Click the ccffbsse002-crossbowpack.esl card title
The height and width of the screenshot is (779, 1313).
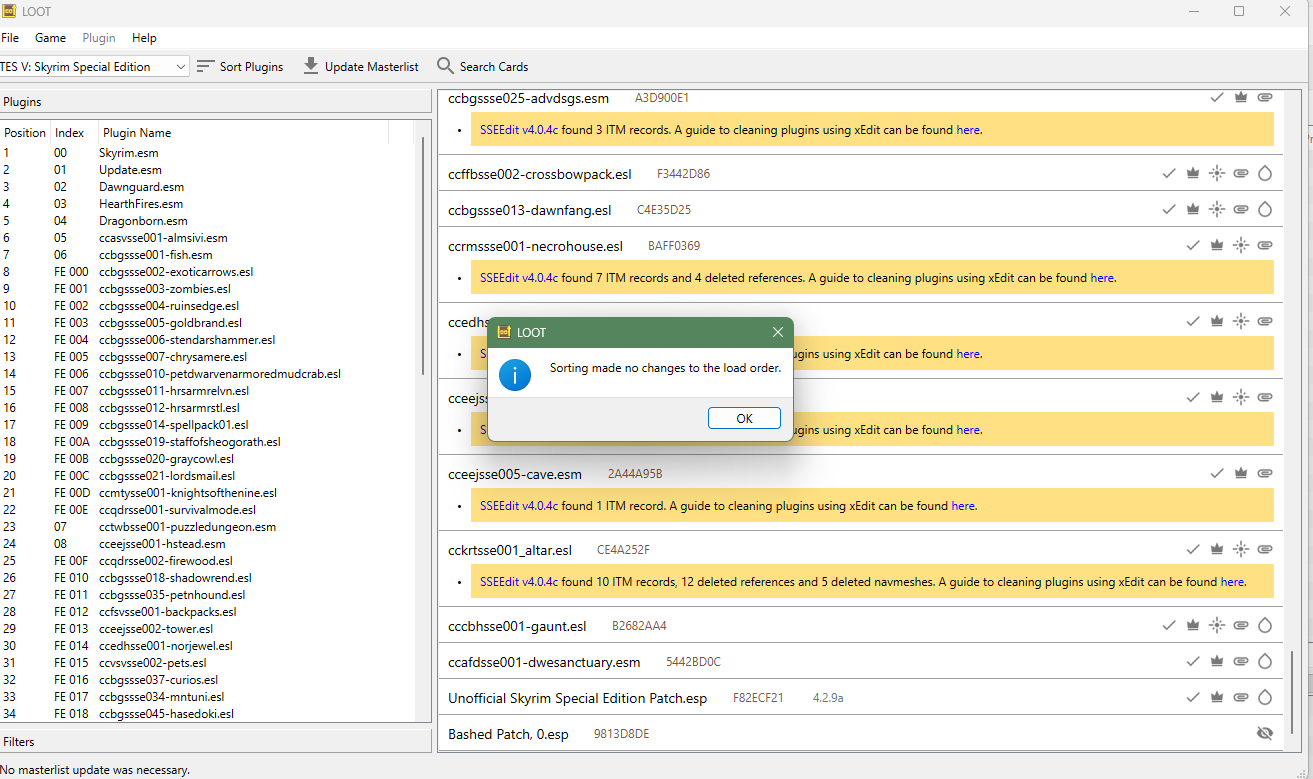pyautogui.click(x=540, y=174)
